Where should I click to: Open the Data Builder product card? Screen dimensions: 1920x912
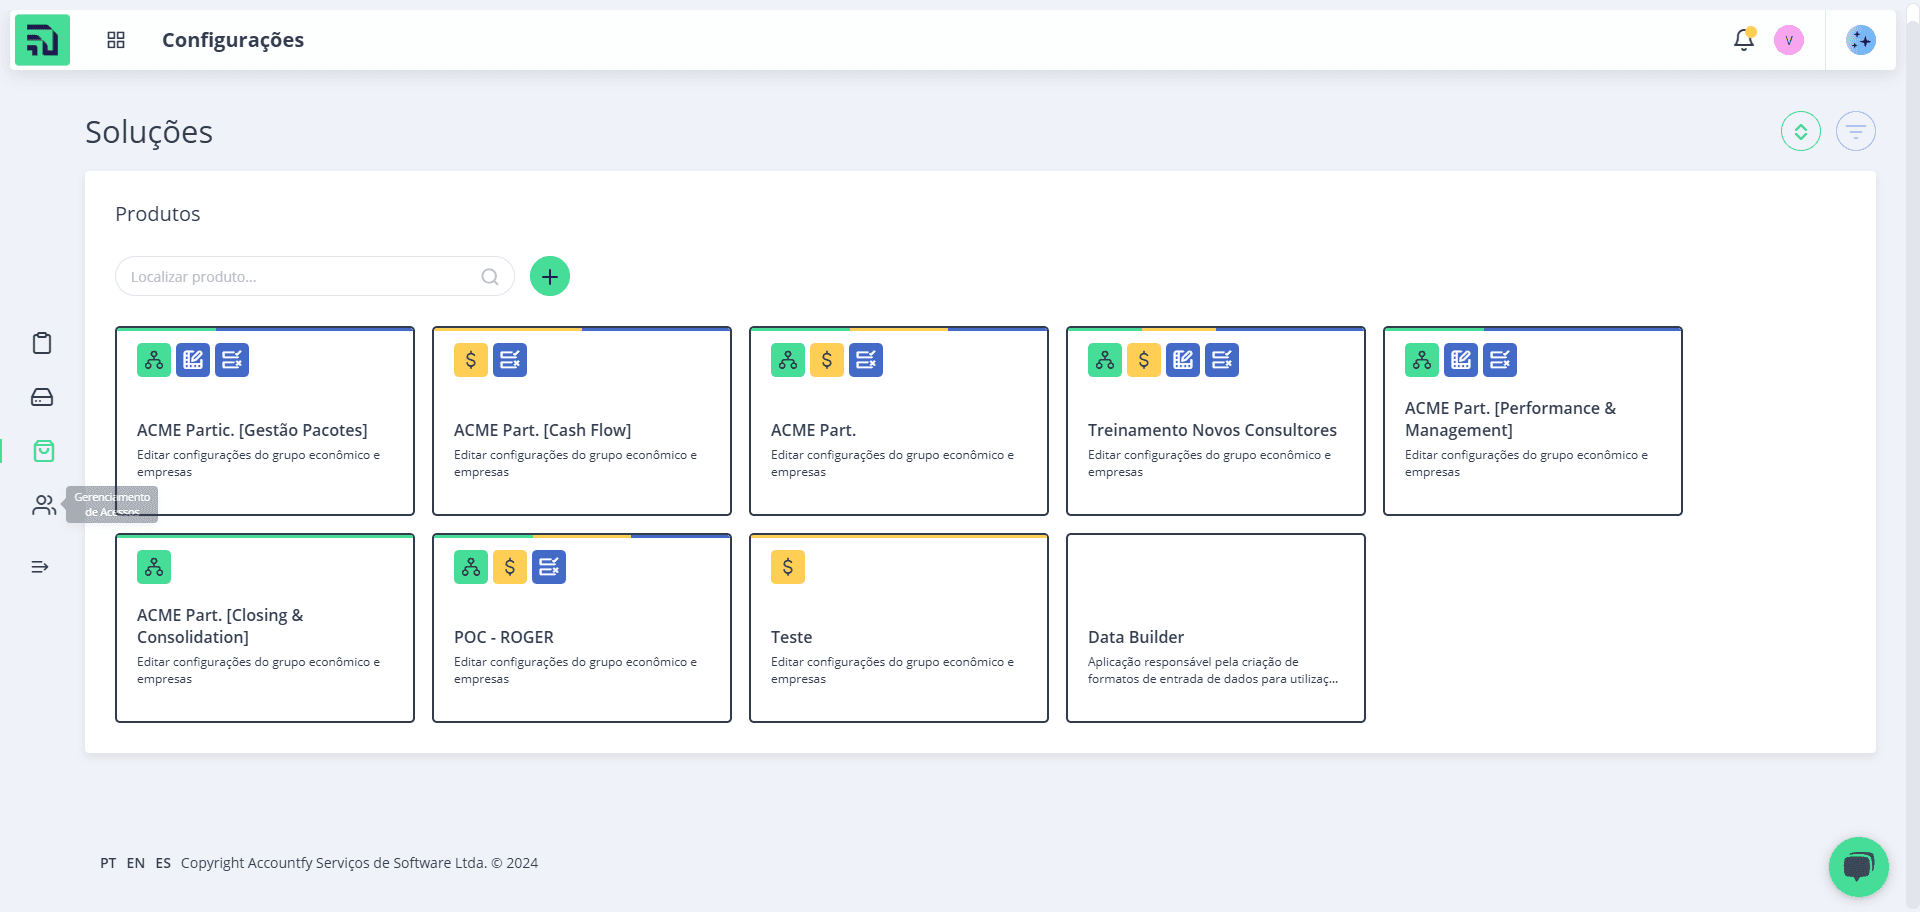[x=1216, y=628]
